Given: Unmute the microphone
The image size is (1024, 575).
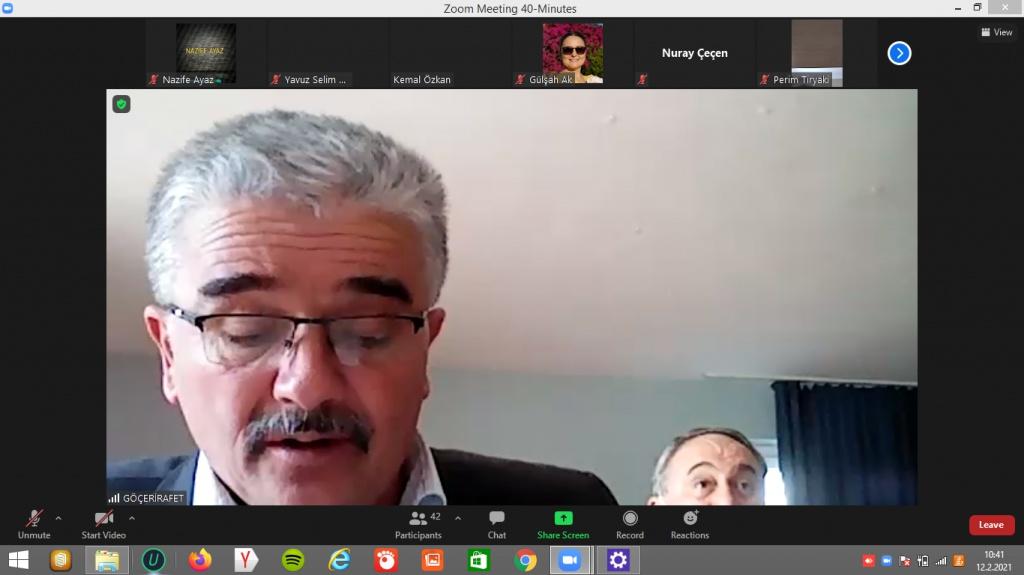Looking at the screenshot, I should [34, 524].
